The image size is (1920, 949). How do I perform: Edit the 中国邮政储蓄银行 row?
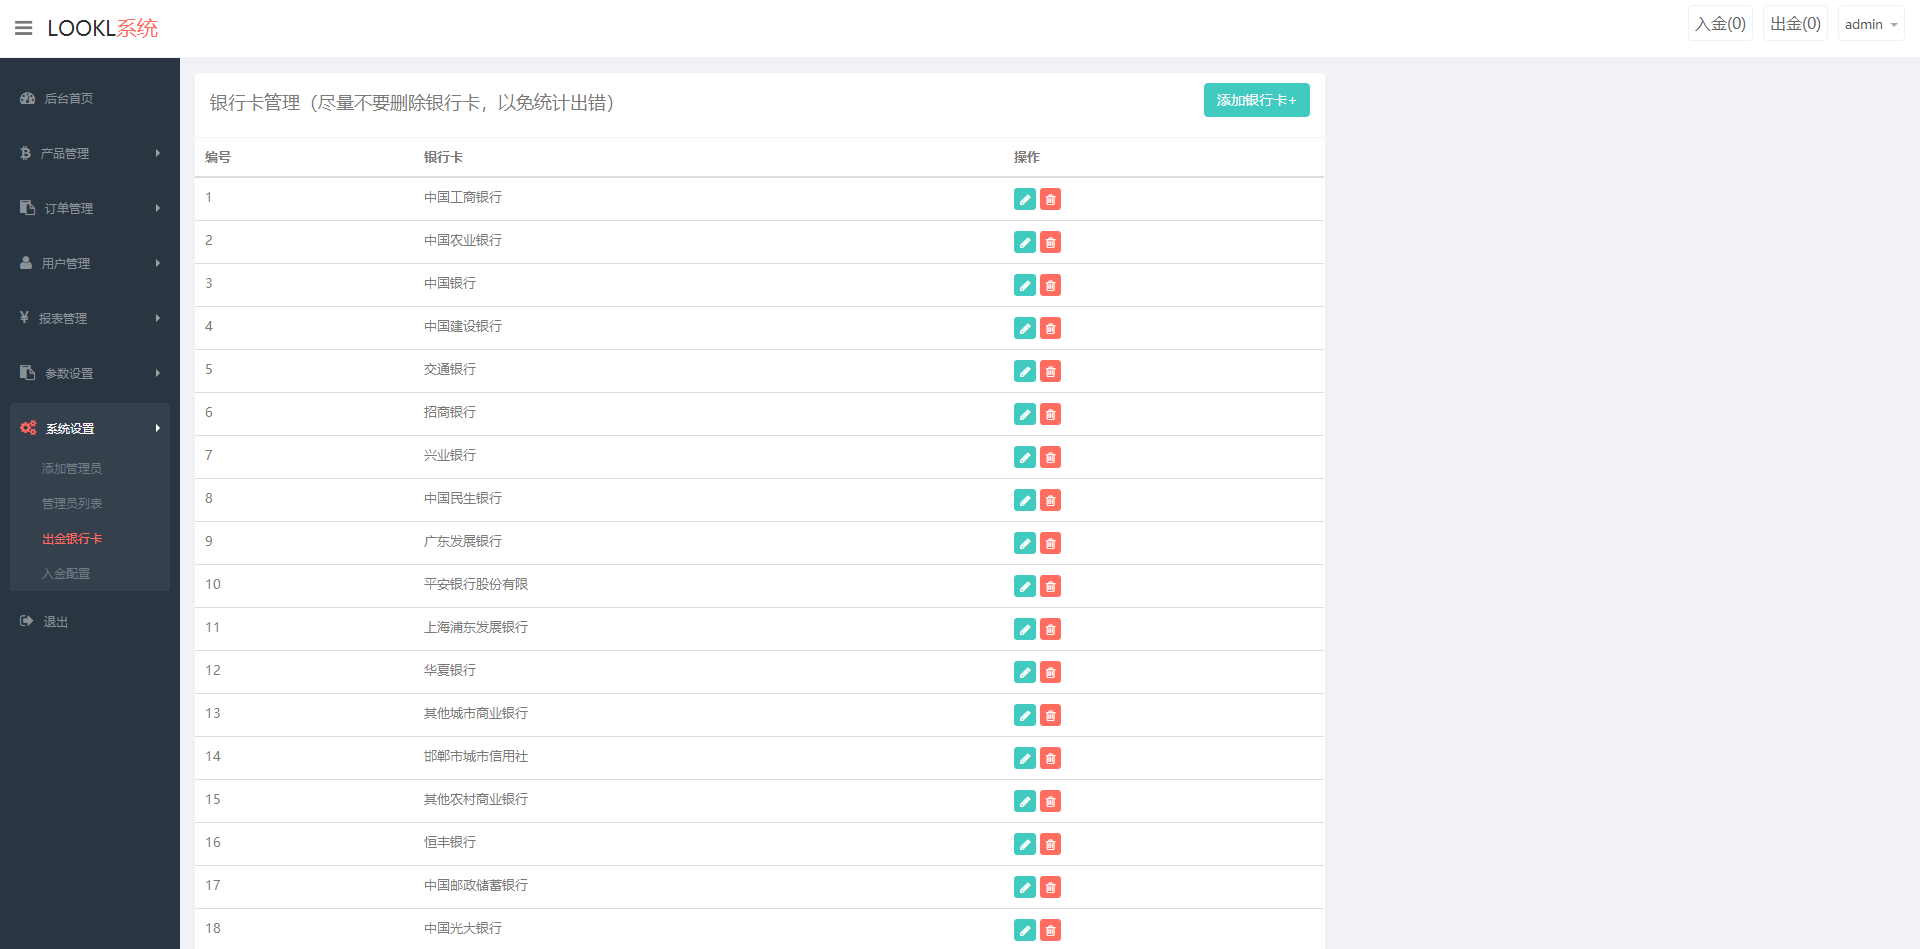coord(1025,887)
